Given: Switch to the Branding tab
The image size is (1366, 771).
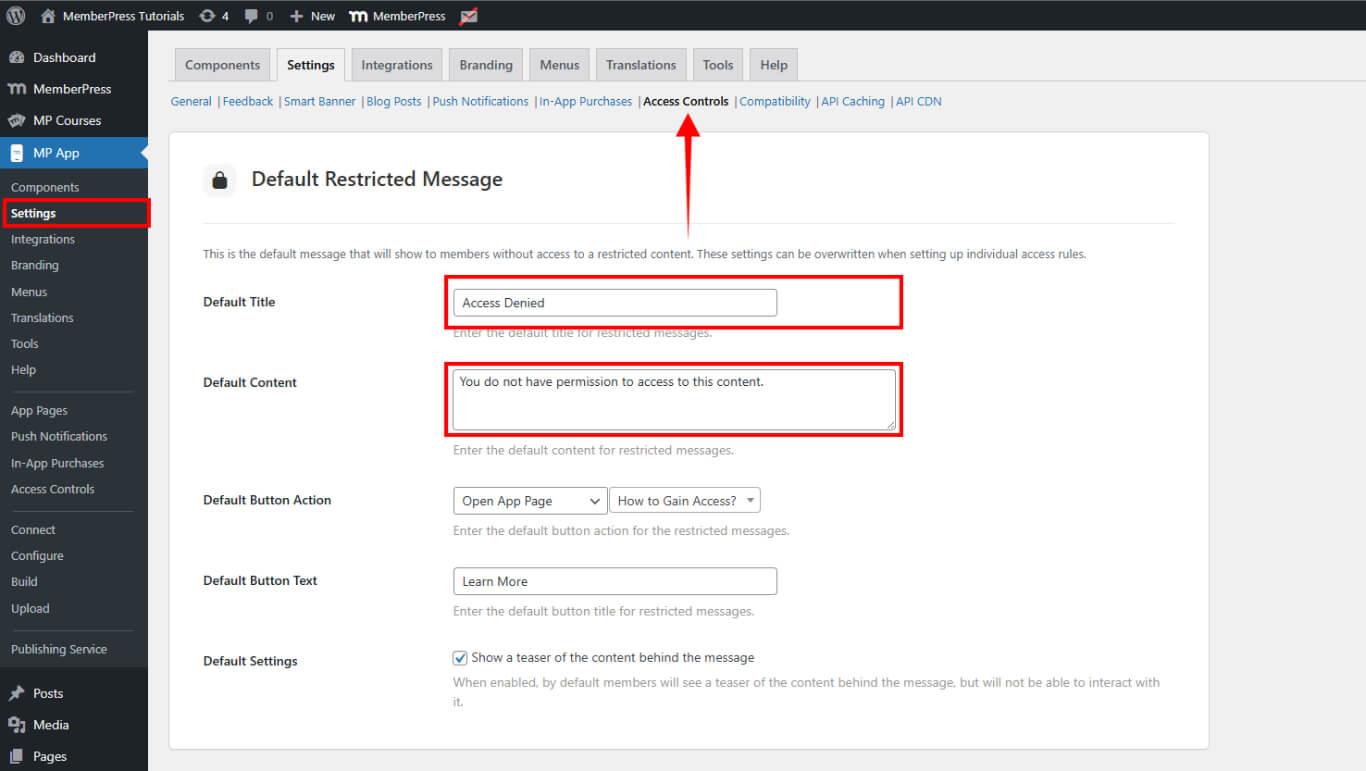Looking at the screenshot, I should pos(486,65).
